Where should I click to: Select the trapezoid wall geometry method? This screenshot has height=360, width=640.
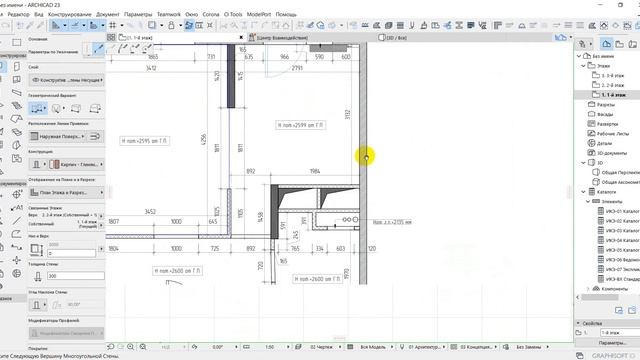click(x=76, y=109)
